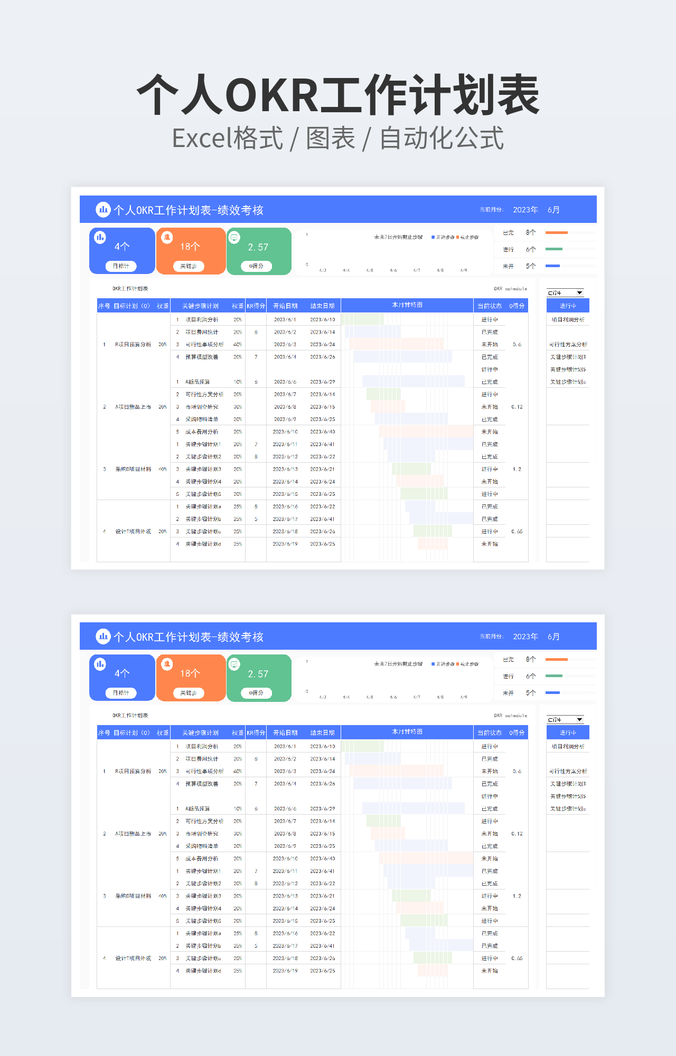Click the bar chart icon on lower blue card
This screenshot has height=1056, width=676.
[x=98, y=664]
